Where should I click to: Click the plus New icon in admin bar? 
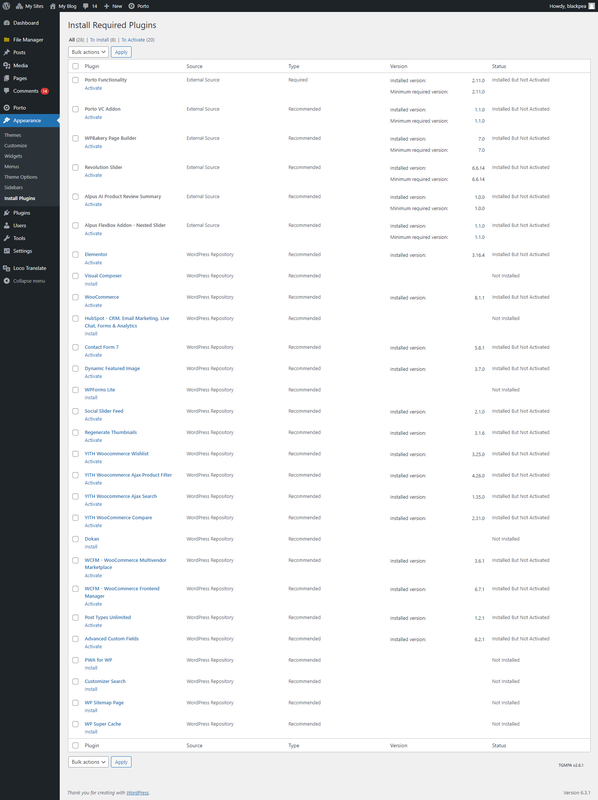point(106,6)
